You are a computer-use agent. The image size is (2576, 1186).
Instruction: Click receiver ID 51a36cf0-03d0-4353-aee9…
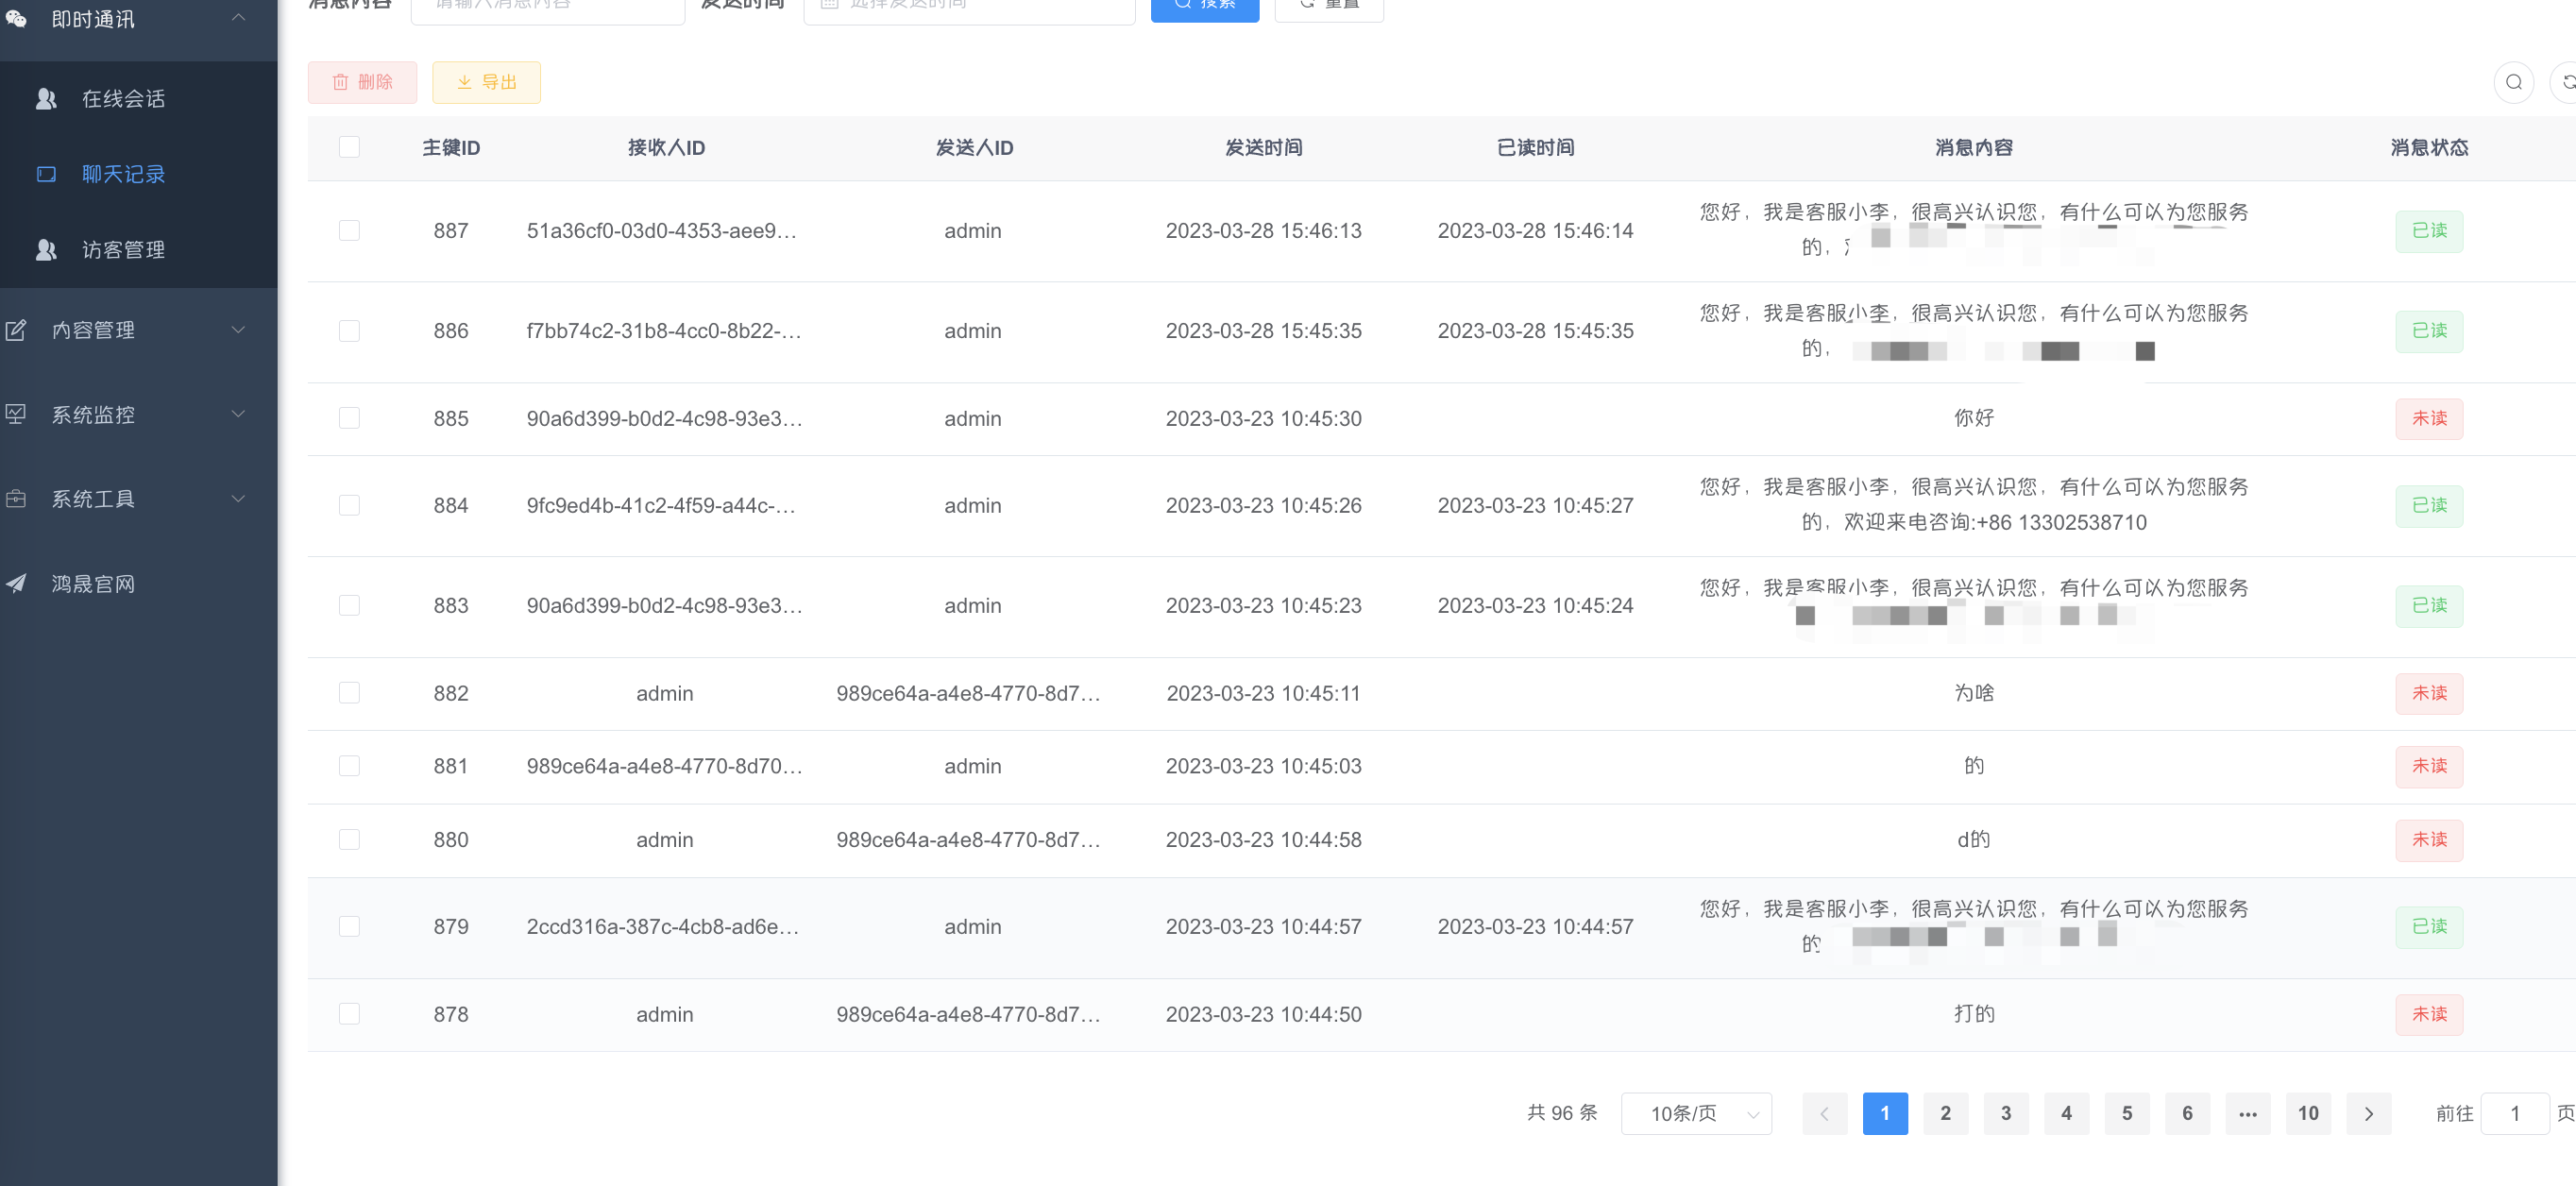click(x=661, y=230)
